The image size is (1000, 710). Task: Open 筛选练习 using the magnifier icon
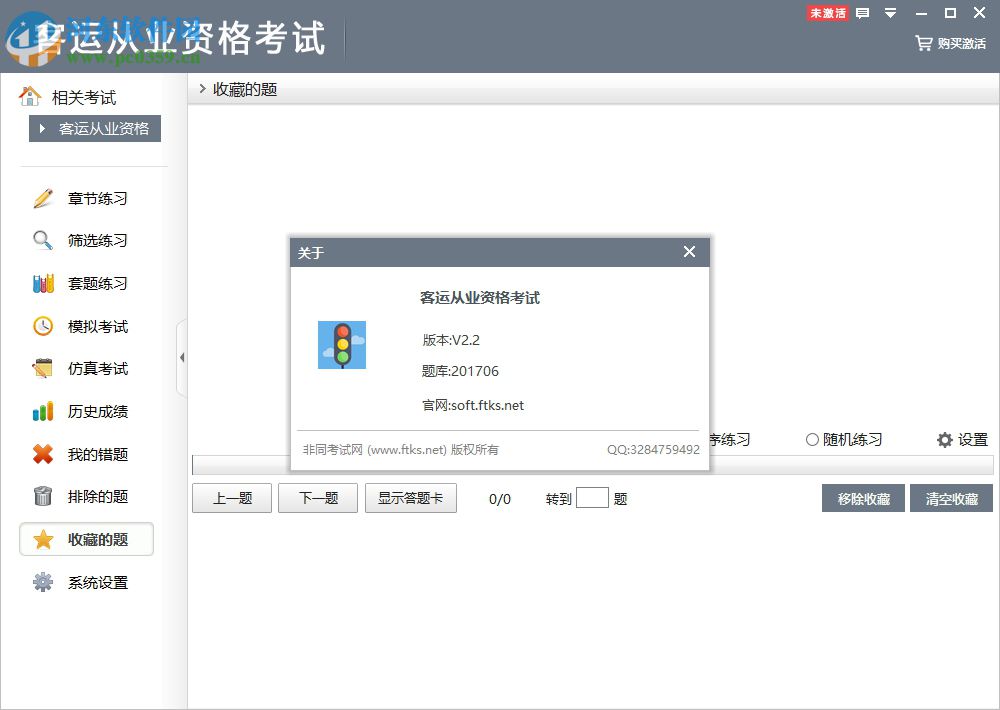(x=40, y=240)
